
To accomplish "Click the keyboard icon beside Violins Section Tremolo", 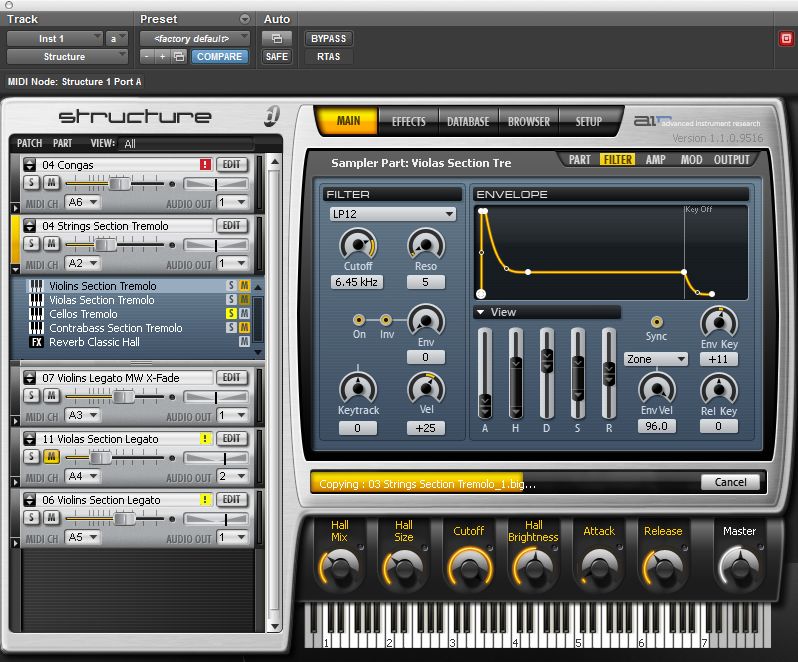I will click(x=36, y=285).
